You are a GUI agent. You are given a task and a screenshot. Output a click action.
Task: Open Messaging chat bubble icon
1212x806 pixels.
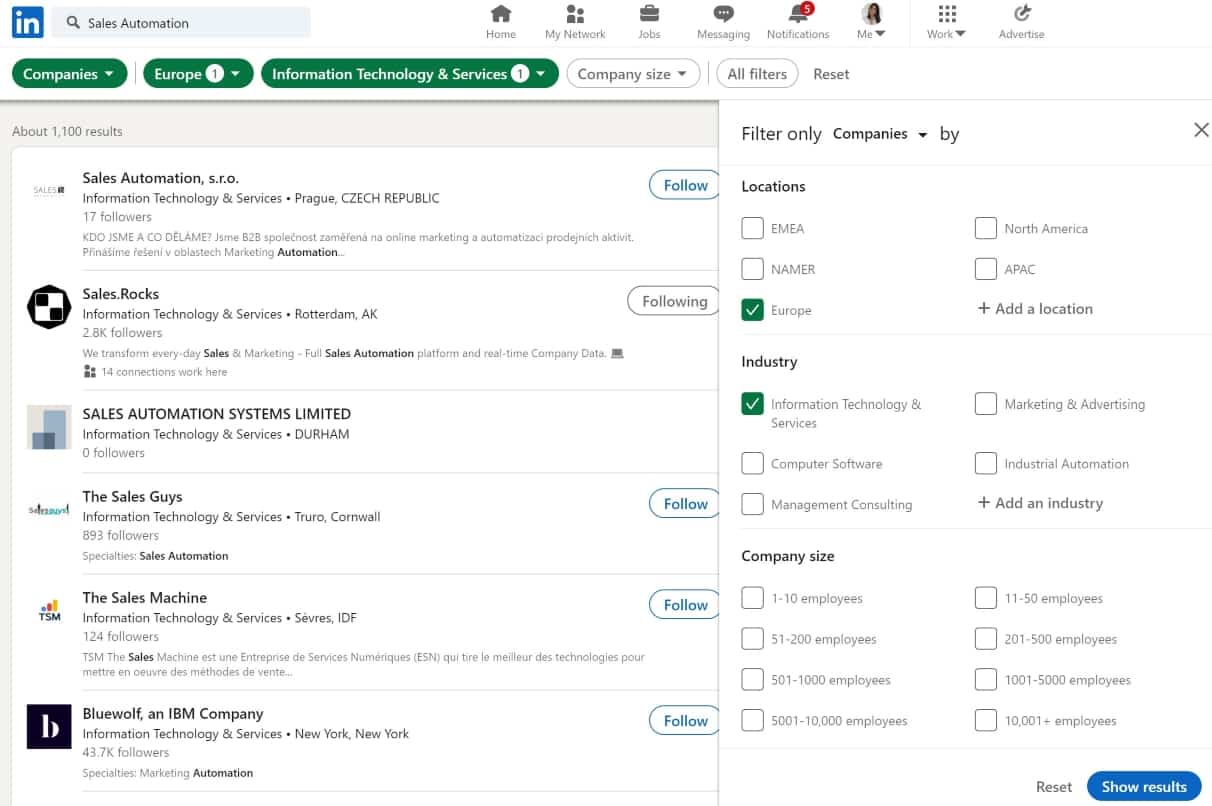[x=723, y=14]
